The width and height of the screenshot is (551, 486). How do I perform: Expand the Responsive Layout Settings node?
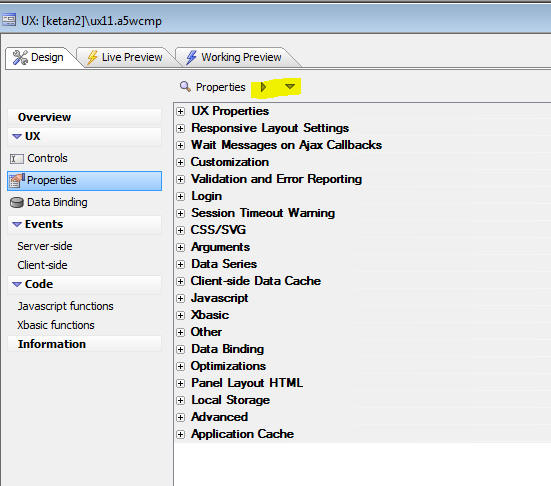click(180, 128)
